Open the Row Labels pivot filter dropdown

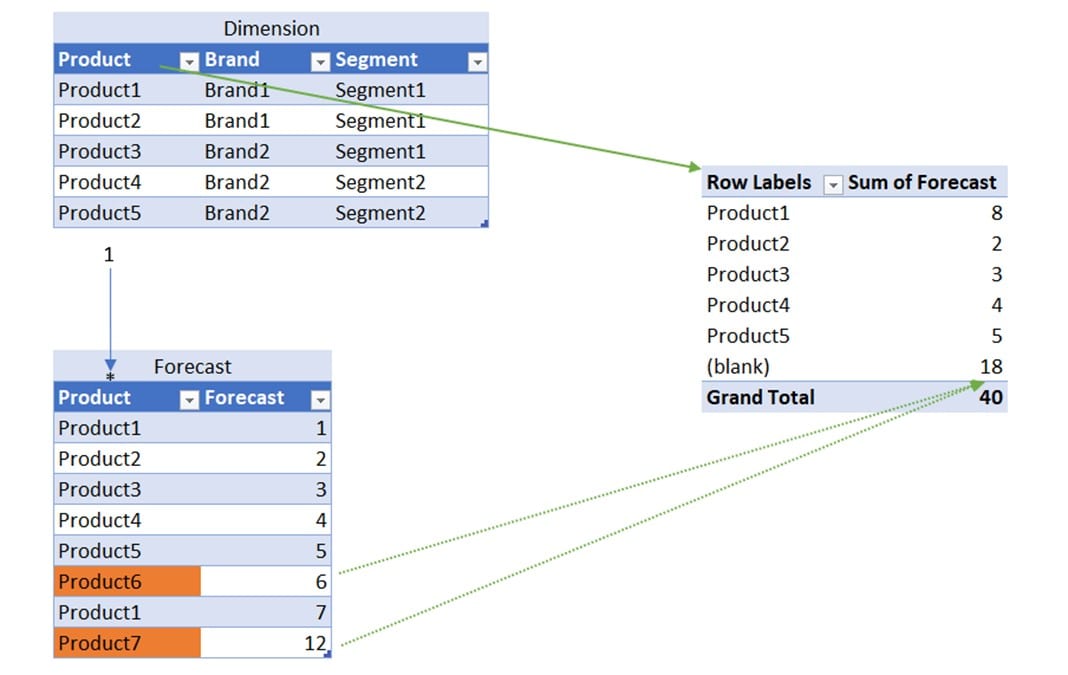pyautogui.click(x=833, y=185)
